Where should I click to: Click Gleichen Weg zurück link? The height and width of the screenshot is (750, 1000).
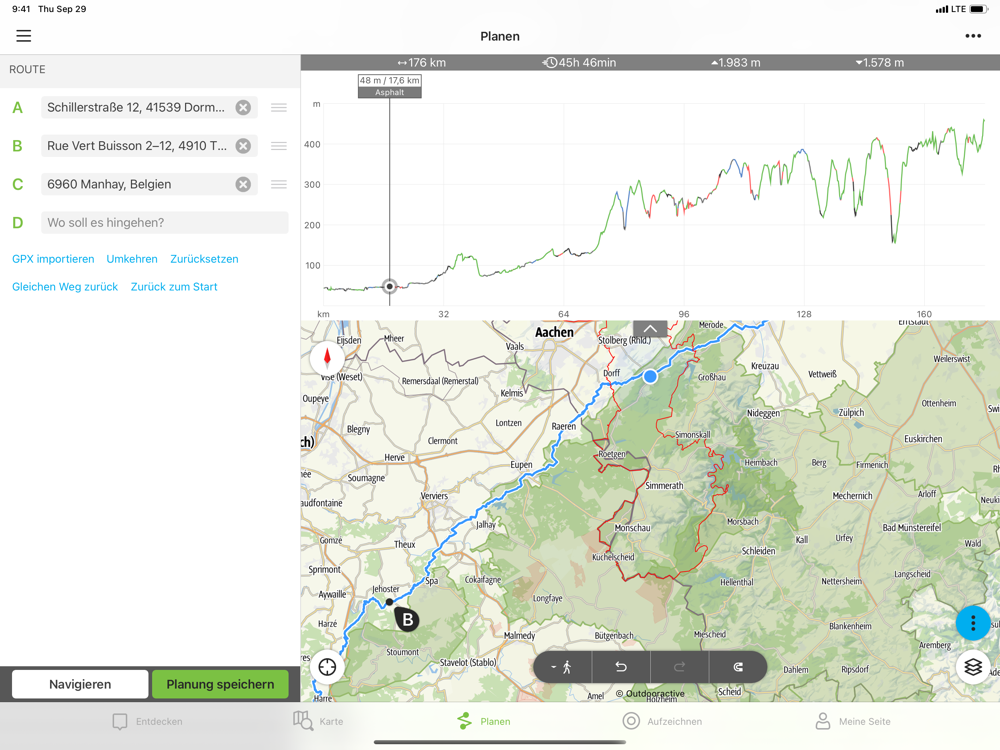click(x=65, y=287)
